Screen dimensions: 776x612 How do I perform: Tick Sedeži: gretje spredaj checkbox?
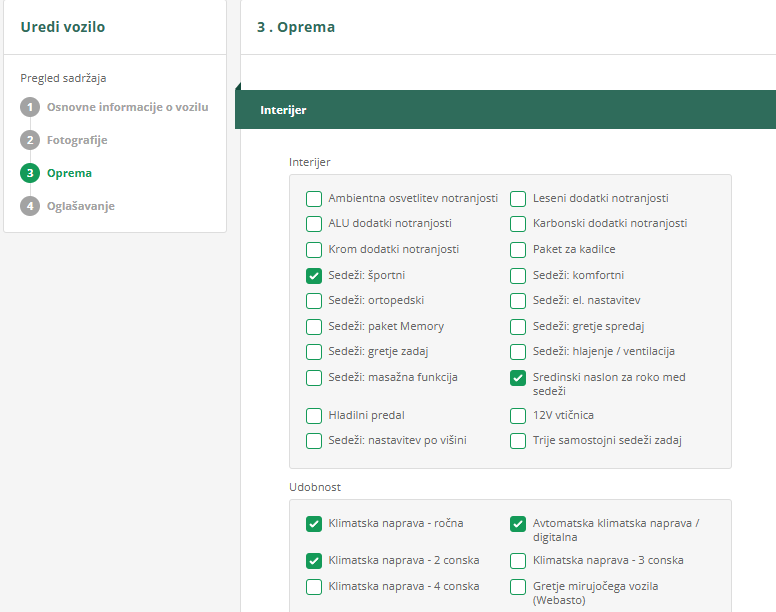[518, 326]
